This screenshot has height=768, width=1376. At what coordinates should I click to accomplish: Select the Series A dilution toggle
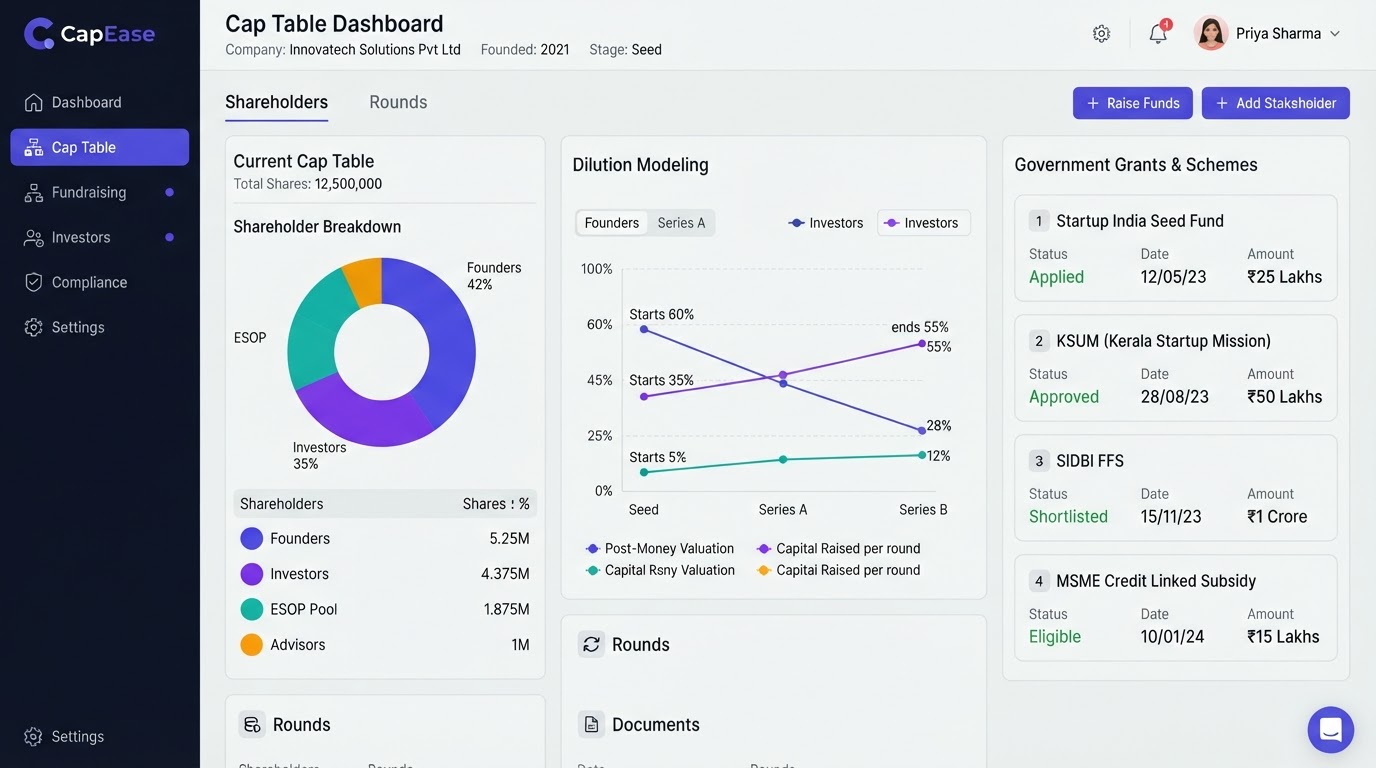[x=681, y=223]
